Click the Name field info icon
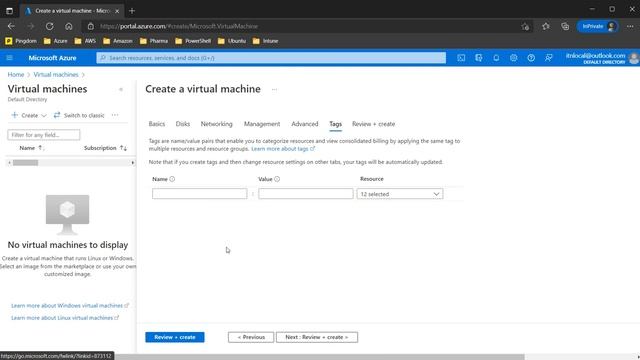The width and height of the screenshot is (640, 360). [x=172, y=179]
